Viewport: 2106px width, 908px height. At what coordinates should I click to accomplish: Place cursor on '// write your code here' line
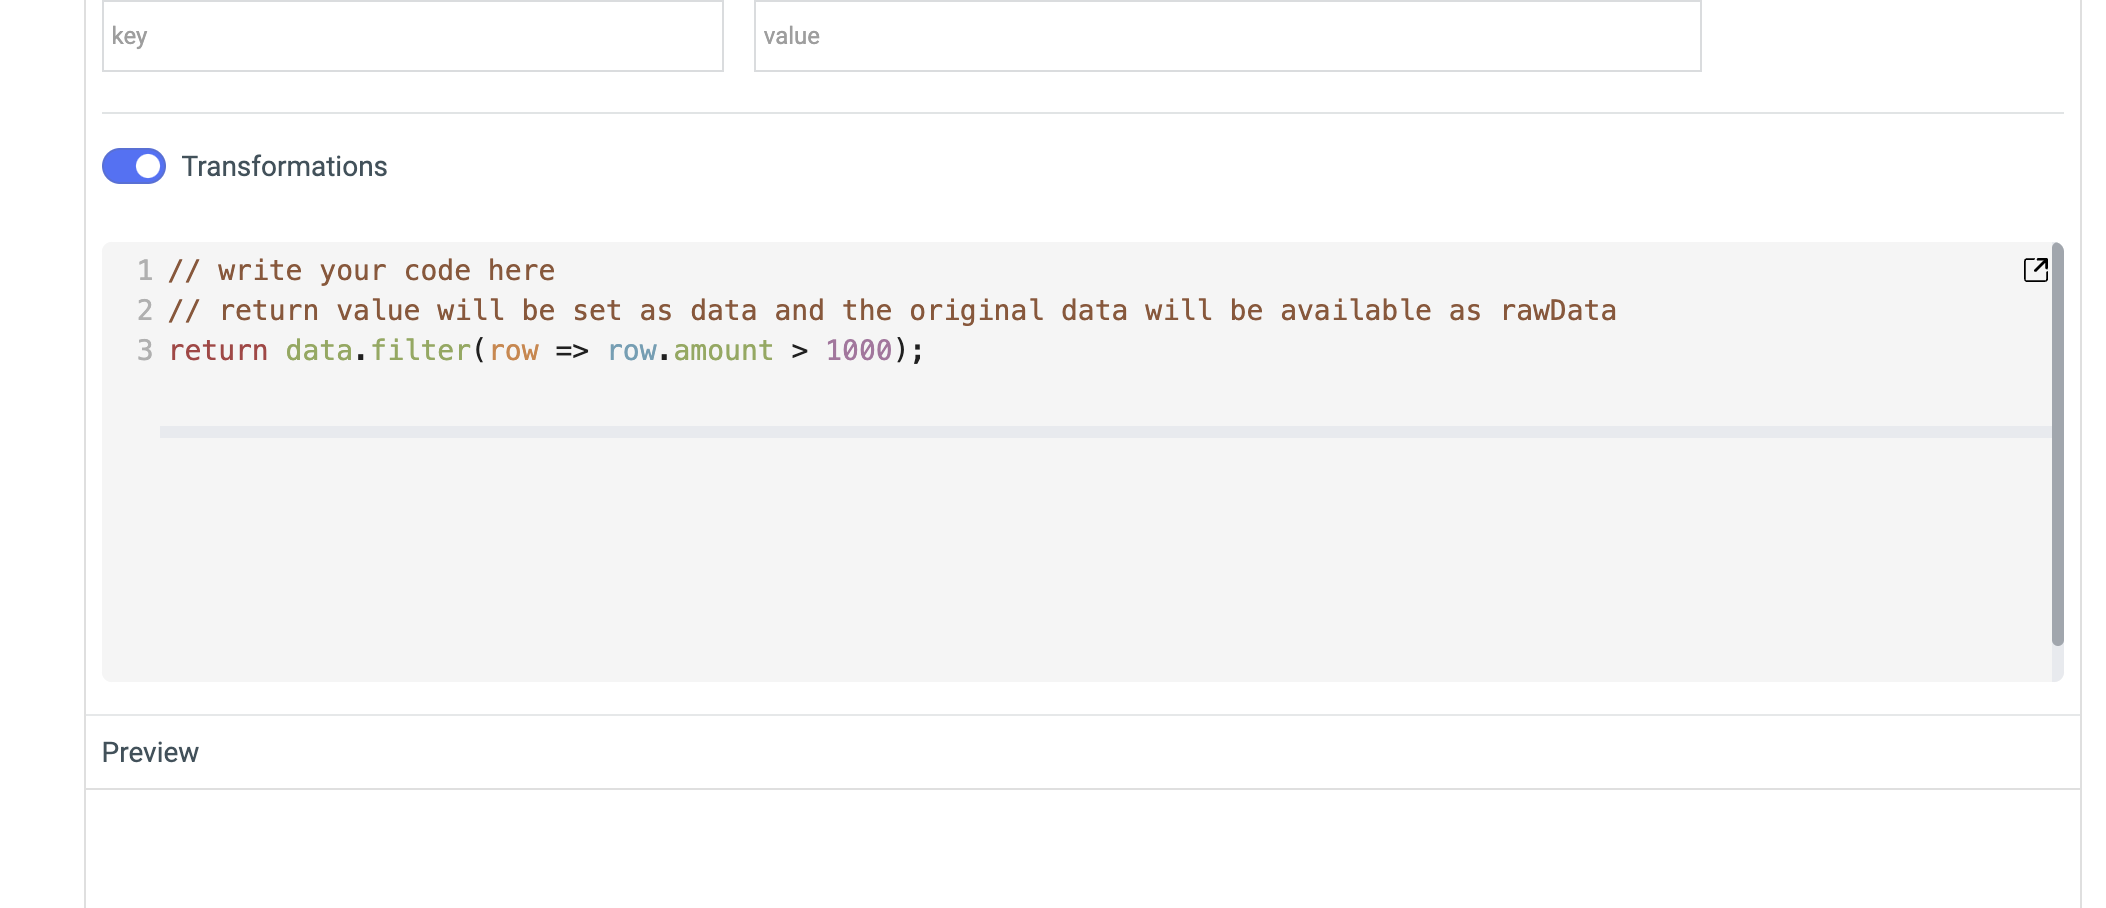362,271
